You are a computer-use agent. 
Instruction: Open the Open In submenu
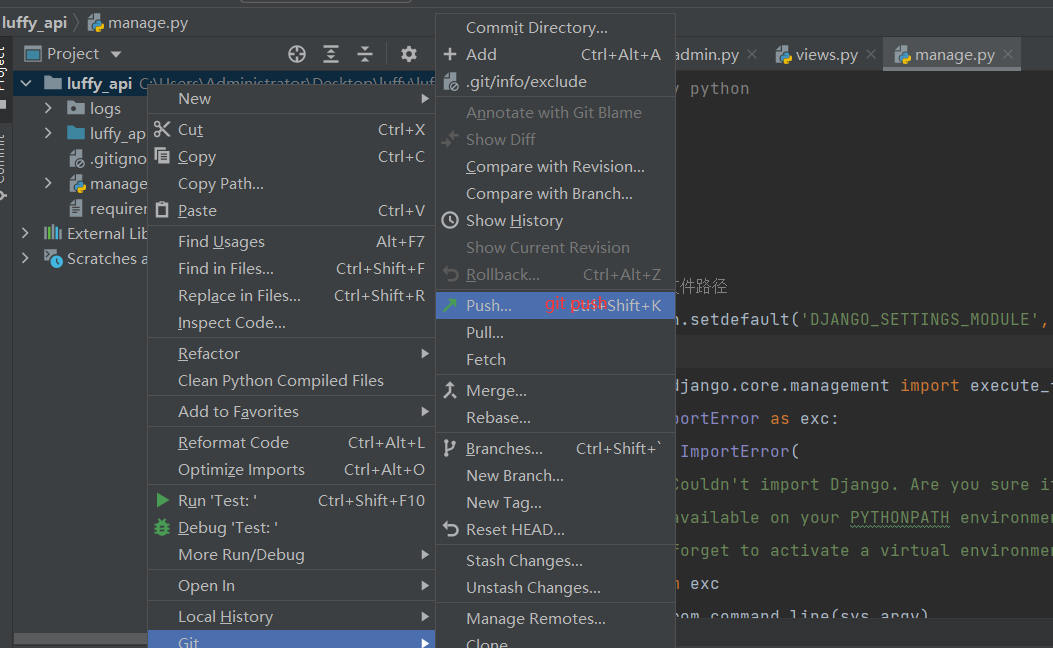(x=291, y=586)
